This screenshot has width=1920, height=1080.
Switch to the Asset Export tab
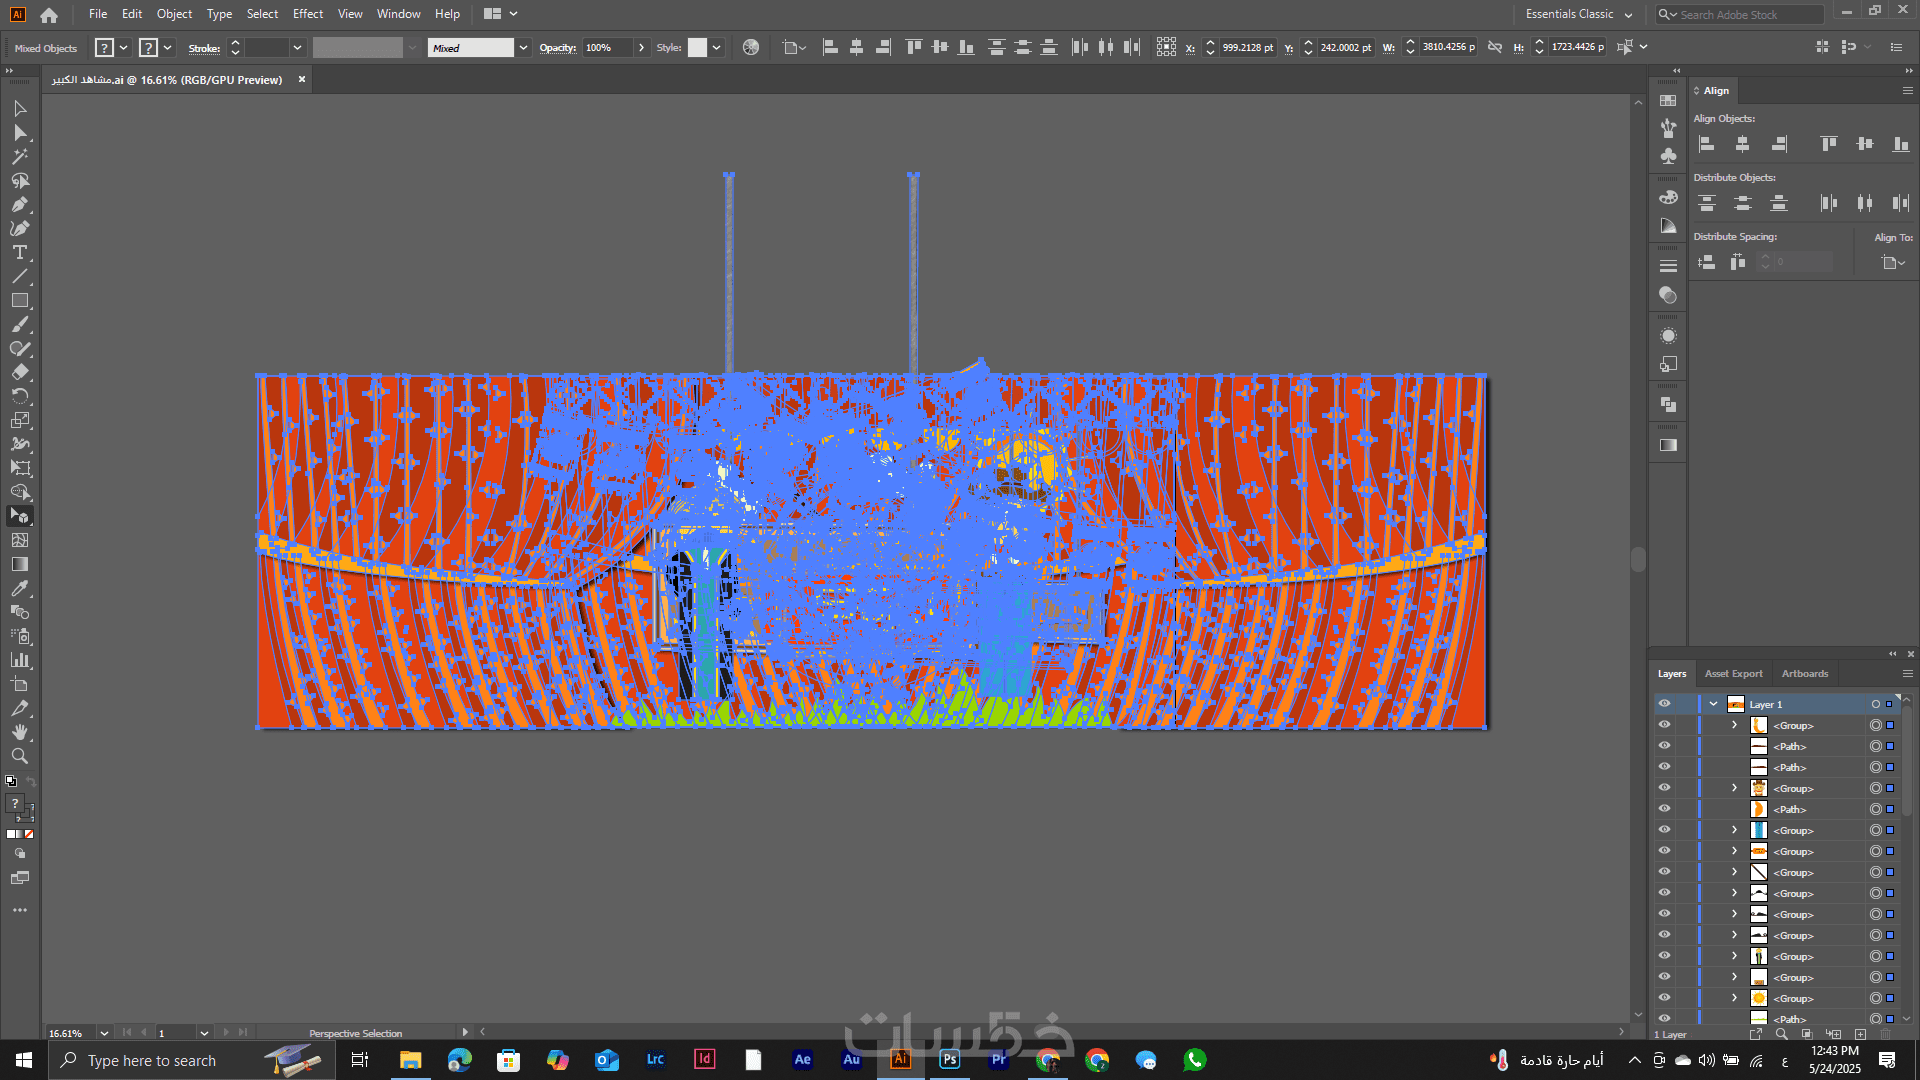(x=1733, y=674)
